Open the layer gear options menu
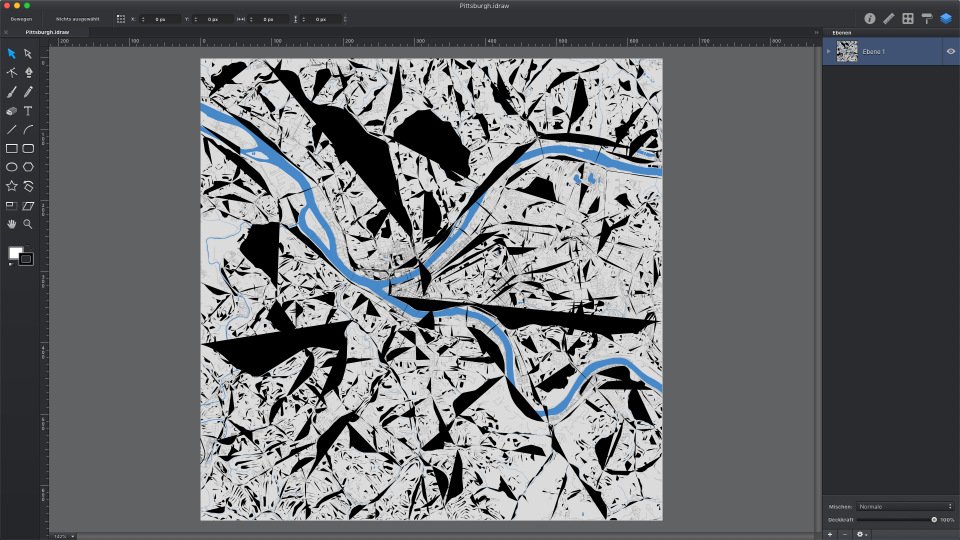Screen dimensions: 960x540 click(859, 534)
